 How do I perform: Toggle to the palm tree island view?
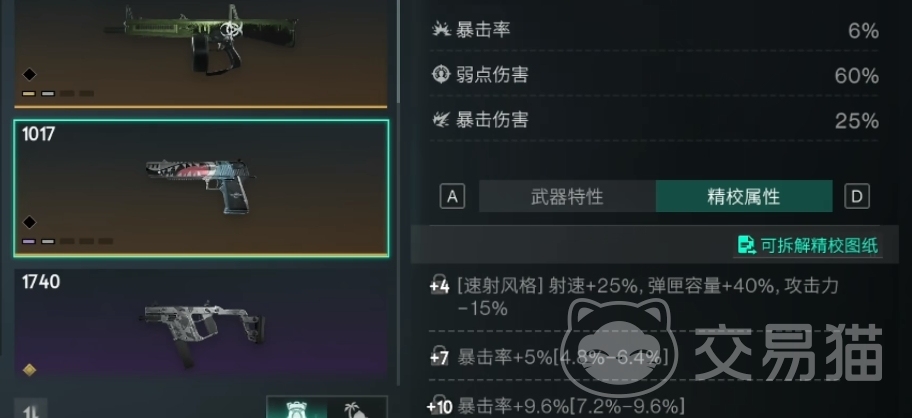(x=358, y=408)
